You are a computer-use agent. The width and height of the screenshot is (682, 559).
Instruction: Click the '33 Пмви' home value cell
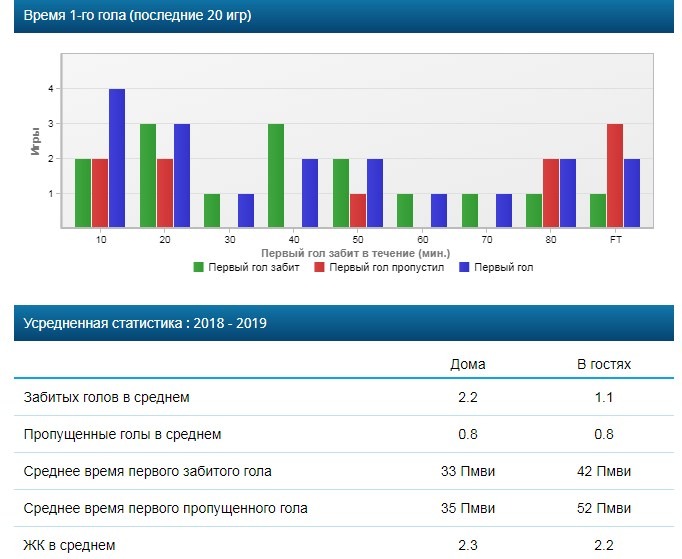[x=469, y=471]
